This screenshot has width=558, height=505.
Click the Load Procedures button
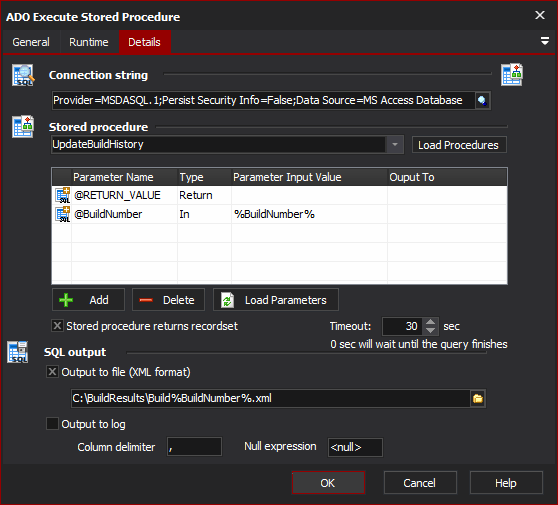pos(459,145)
